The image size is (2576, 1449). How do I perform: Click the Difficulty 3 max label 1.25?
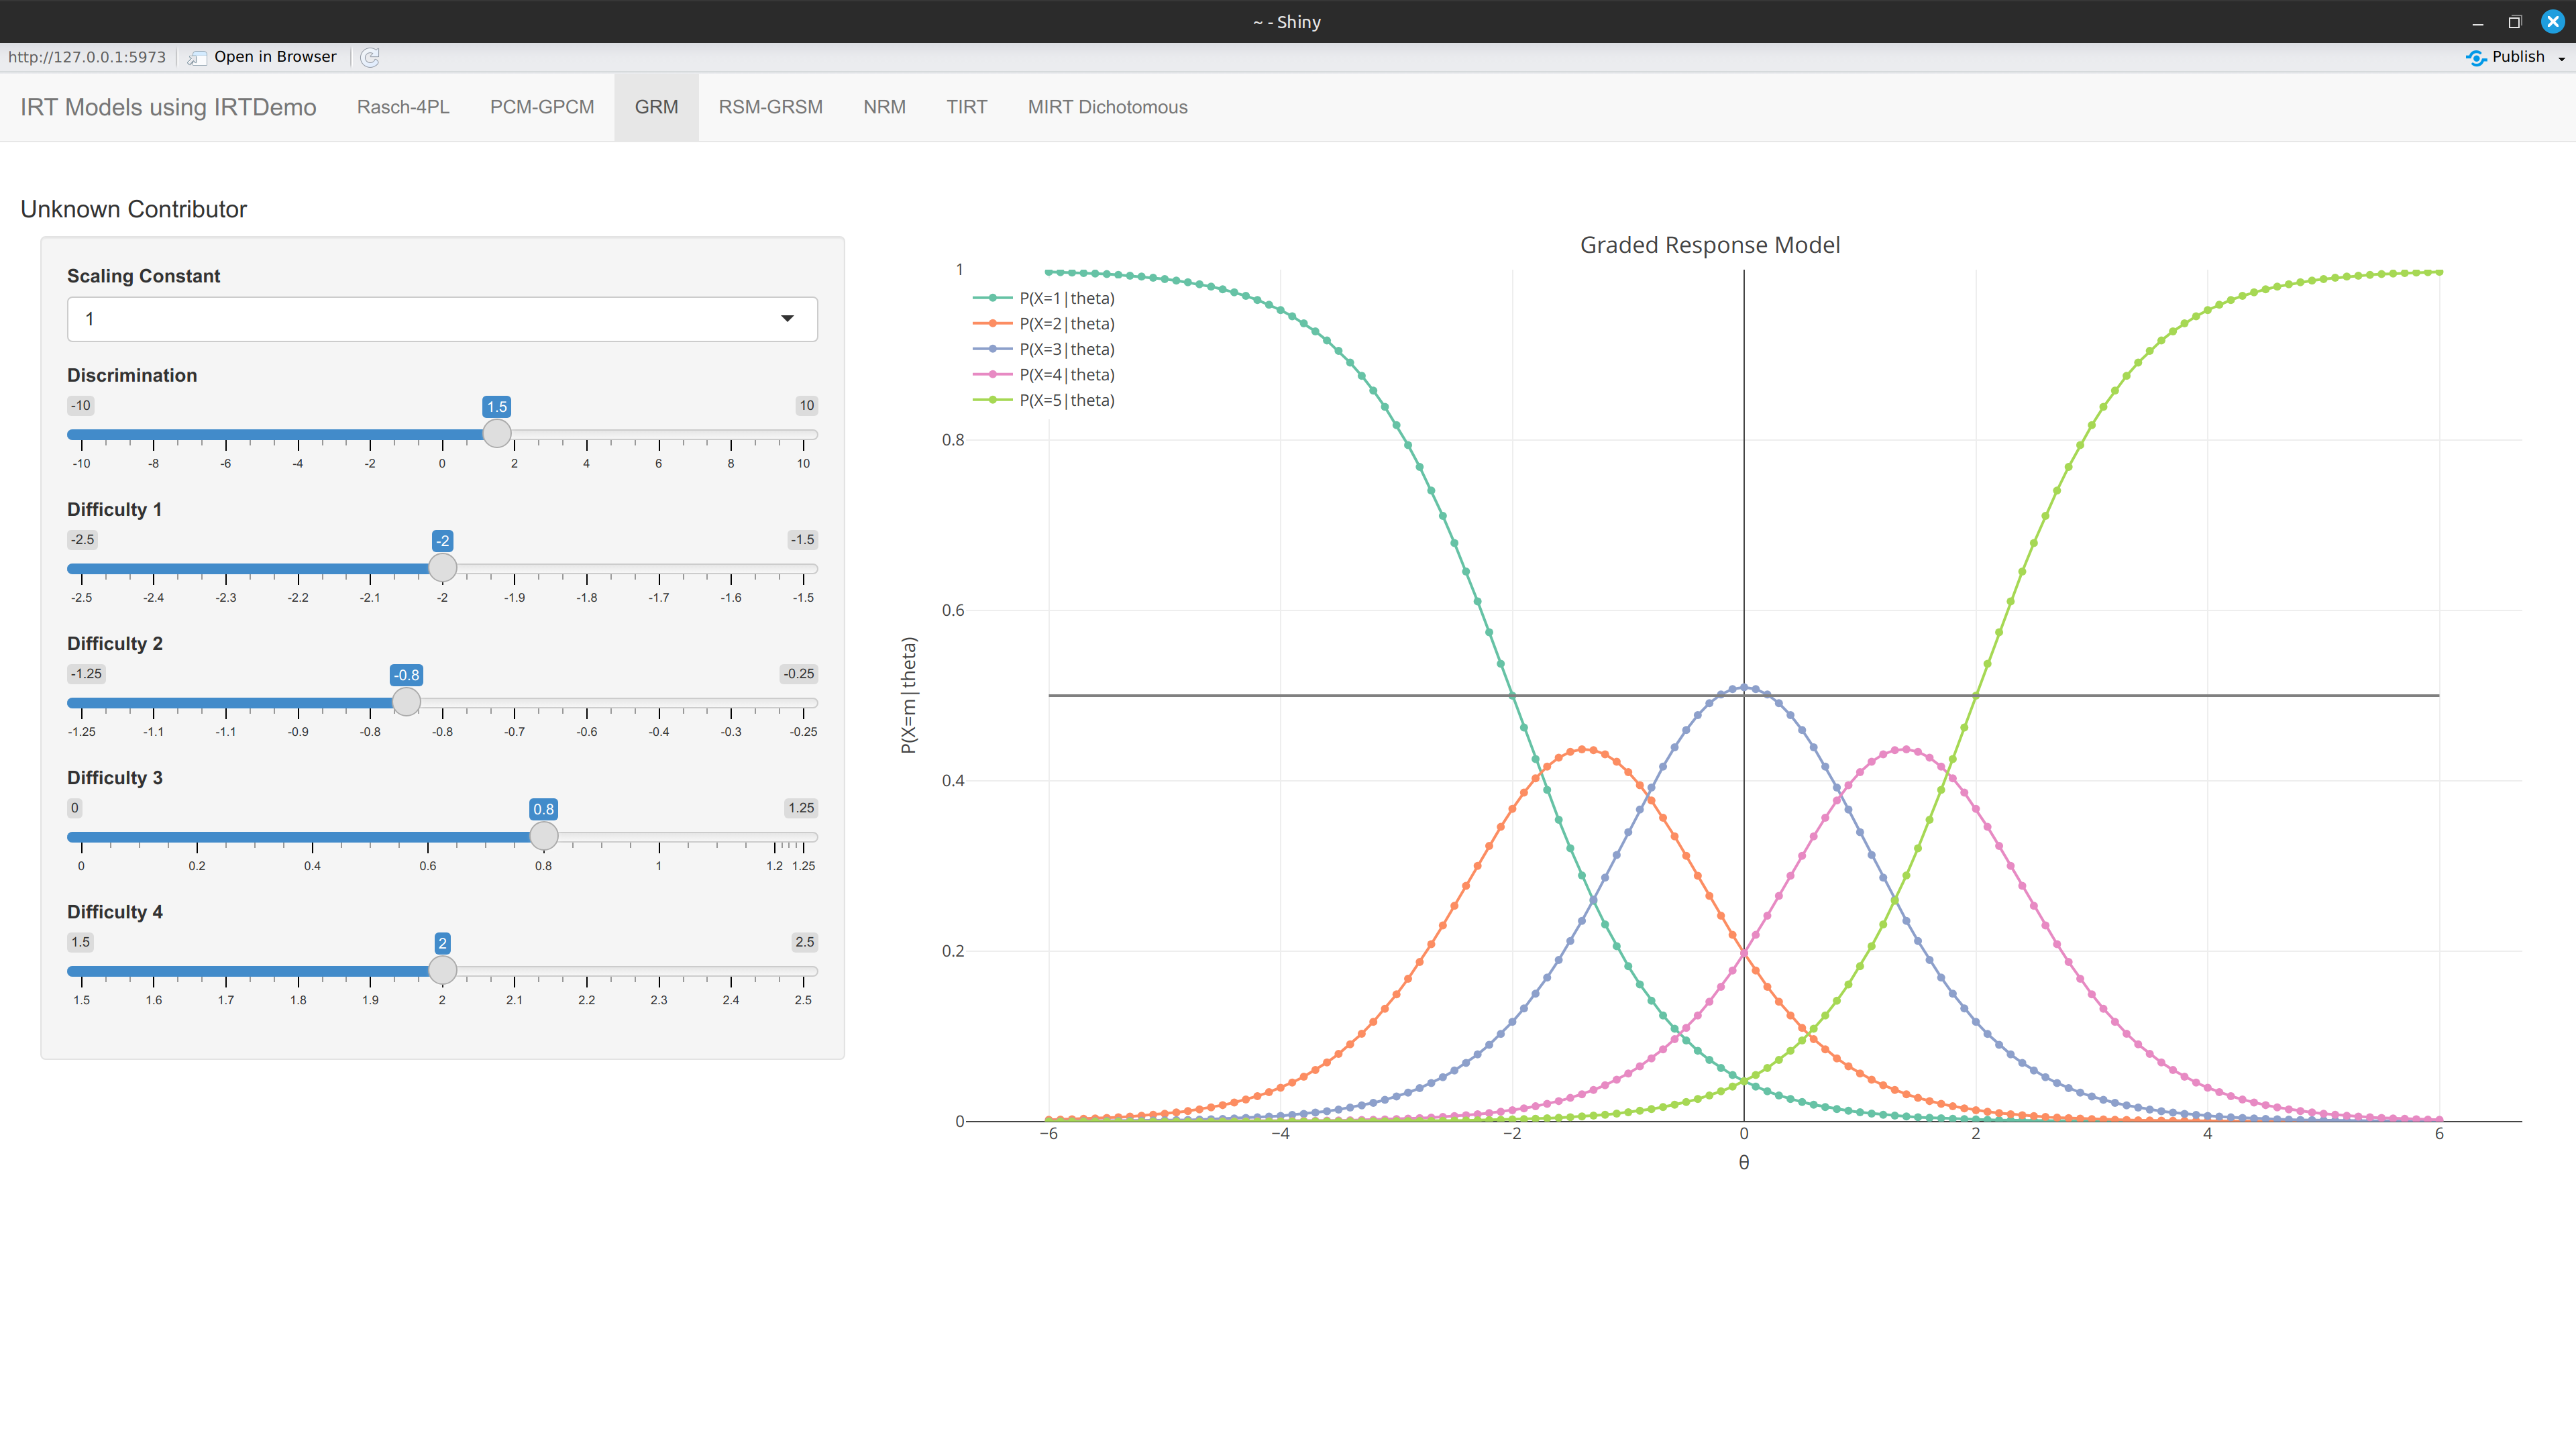pyautogui.click(x=801, y=808)
